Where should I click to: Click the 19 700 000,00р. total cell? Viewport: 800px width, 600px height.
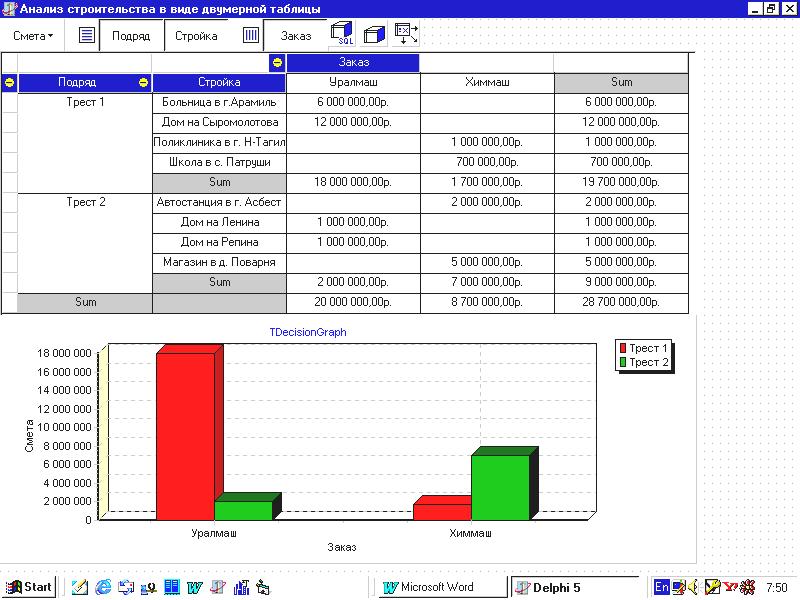[x=621, y=182]
